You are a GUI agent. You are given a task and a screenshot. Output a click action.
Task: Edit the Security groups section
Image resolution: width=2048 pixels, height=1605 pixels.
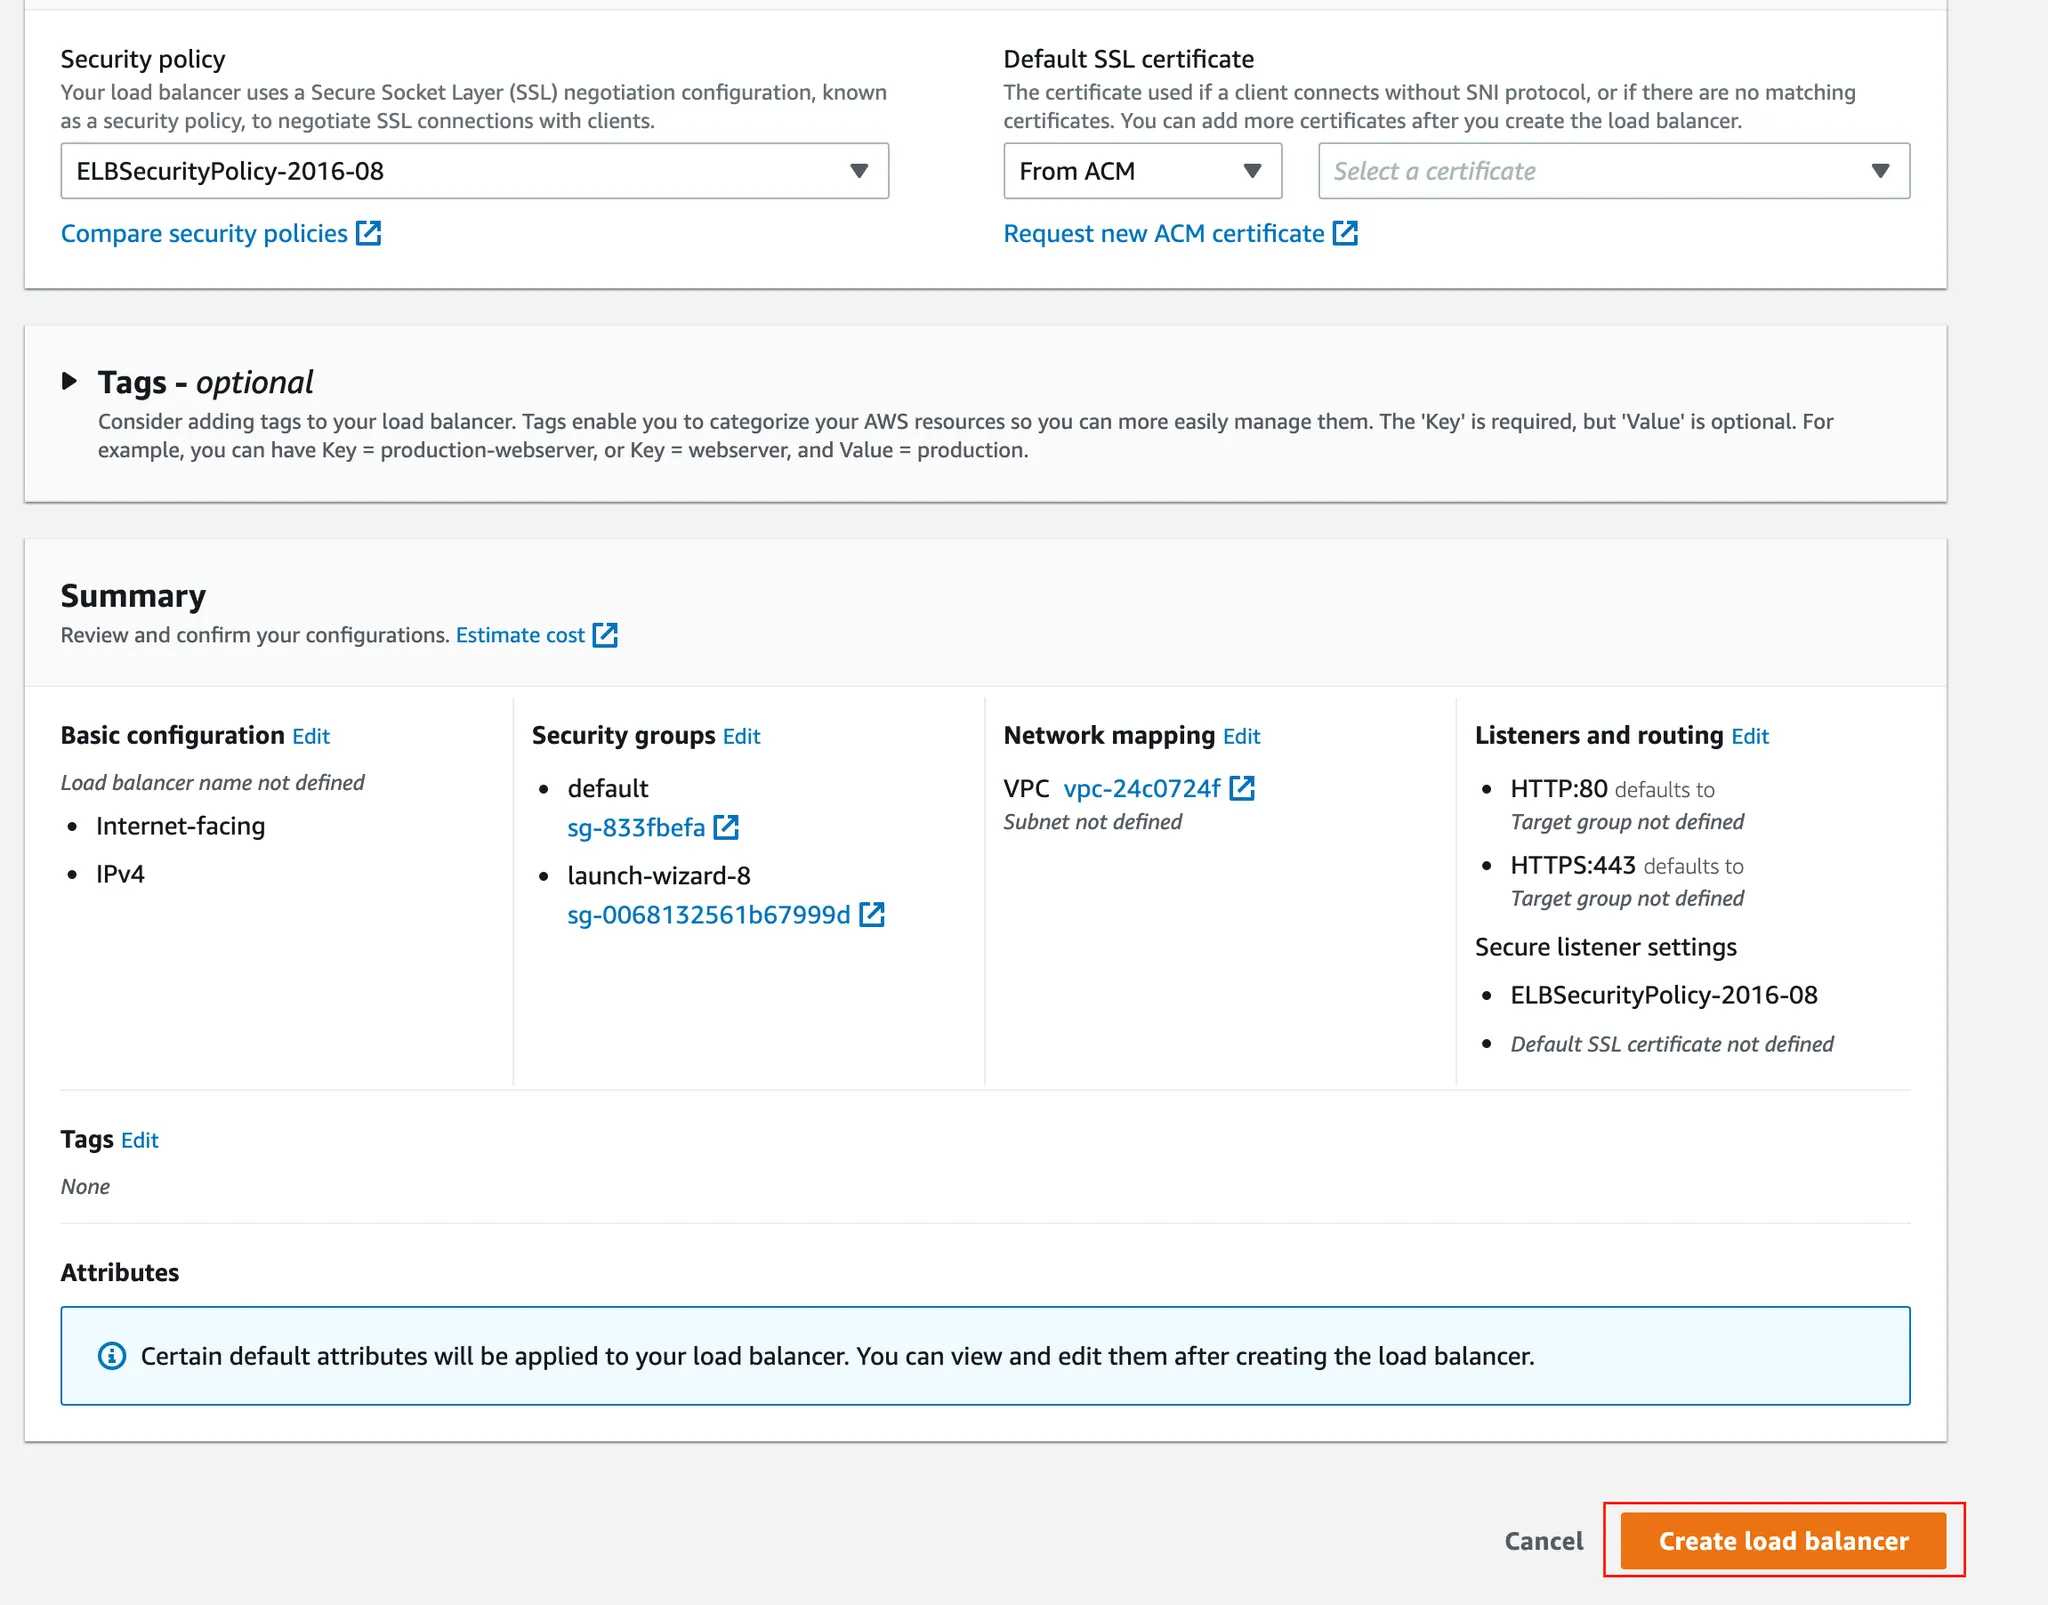[741, 736]
